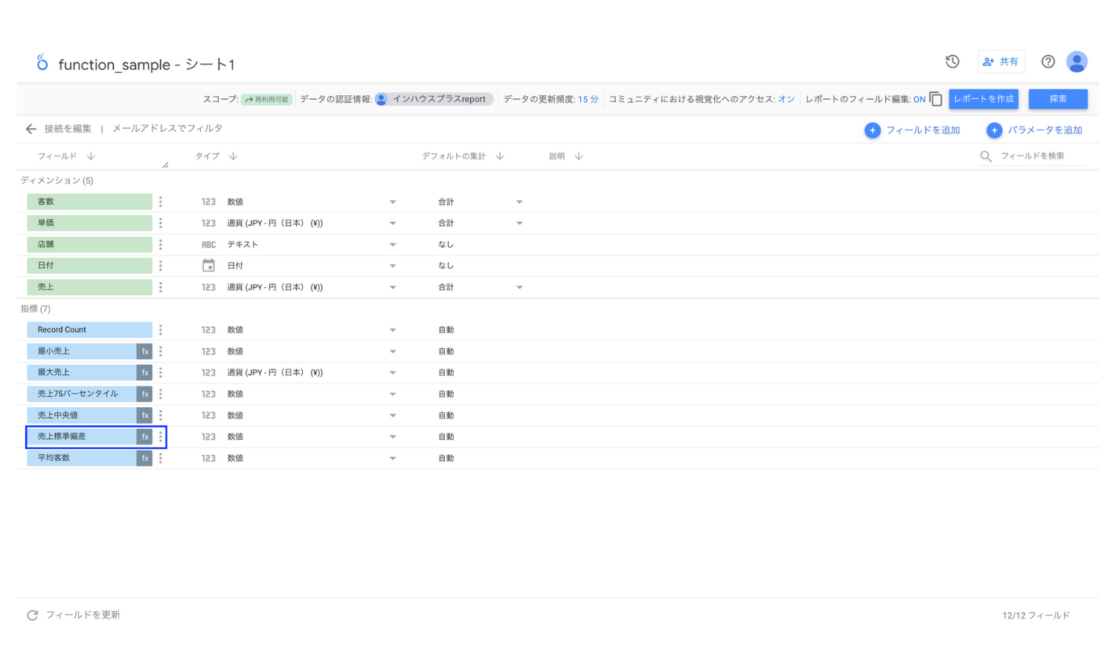Click the green 売上 dimension chip
Image resolution: width=1116 pixels, height=670 pixels.
(x=89, y=287)
